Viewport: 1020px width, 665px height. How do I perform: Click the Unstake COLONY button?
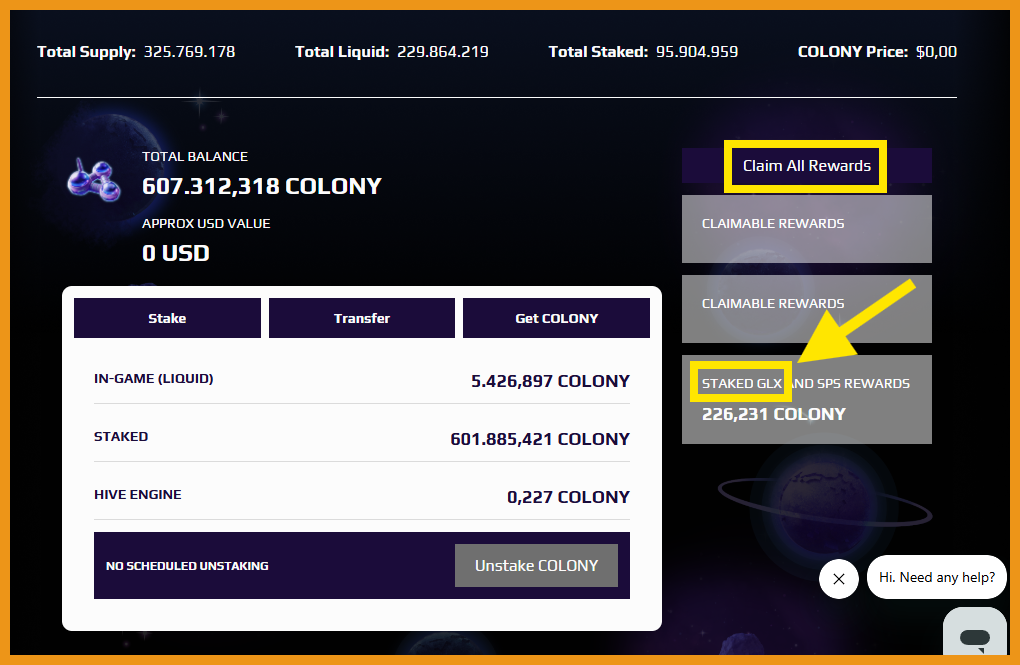(536, 565)
